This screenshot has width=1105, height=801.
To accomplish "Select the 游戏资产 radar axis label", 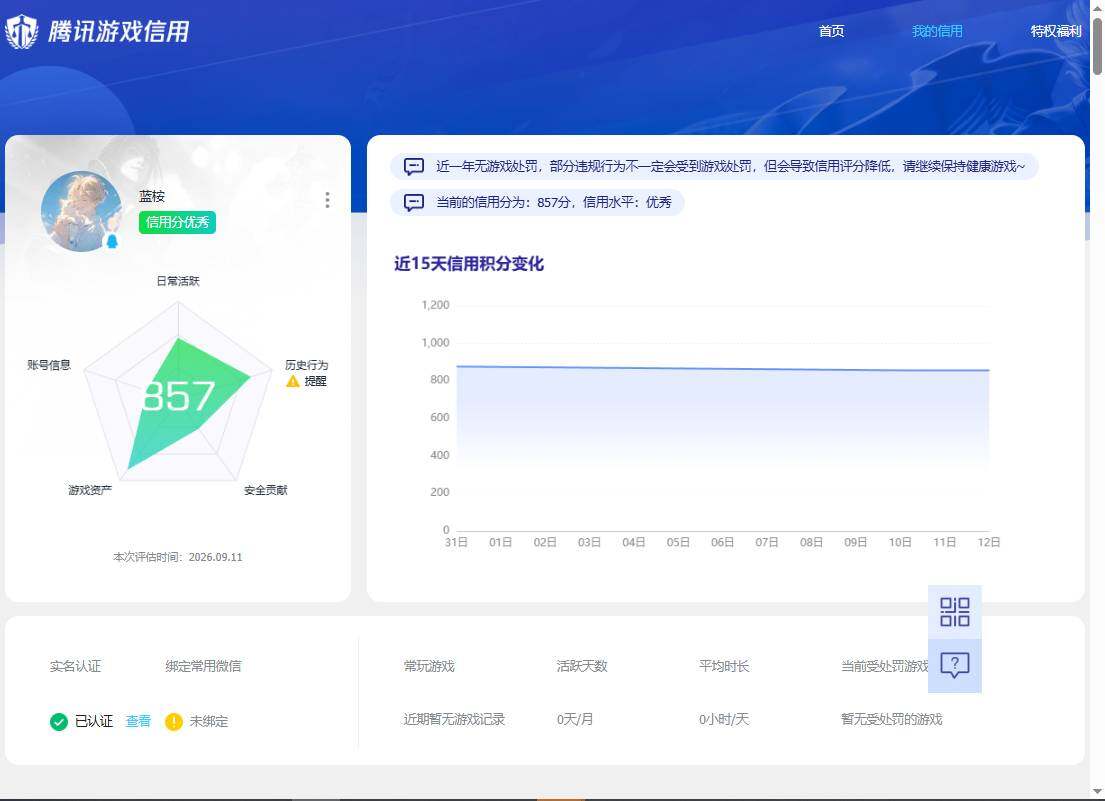I will [x=89, y=490].
